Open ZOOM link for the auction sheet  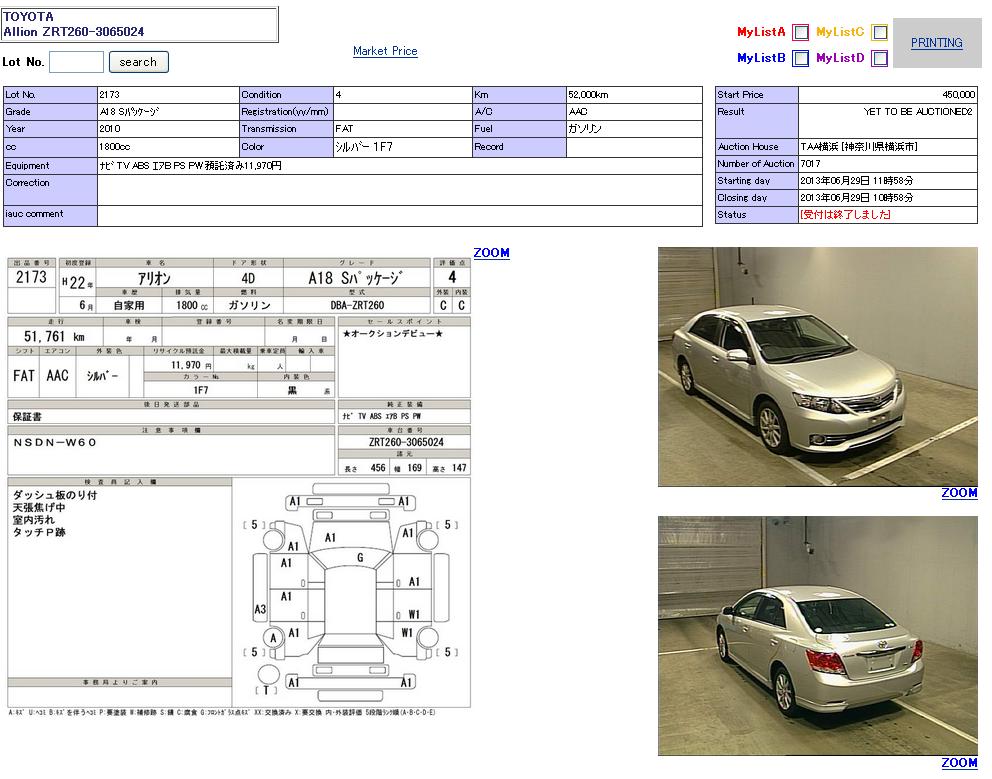(491, 253)
